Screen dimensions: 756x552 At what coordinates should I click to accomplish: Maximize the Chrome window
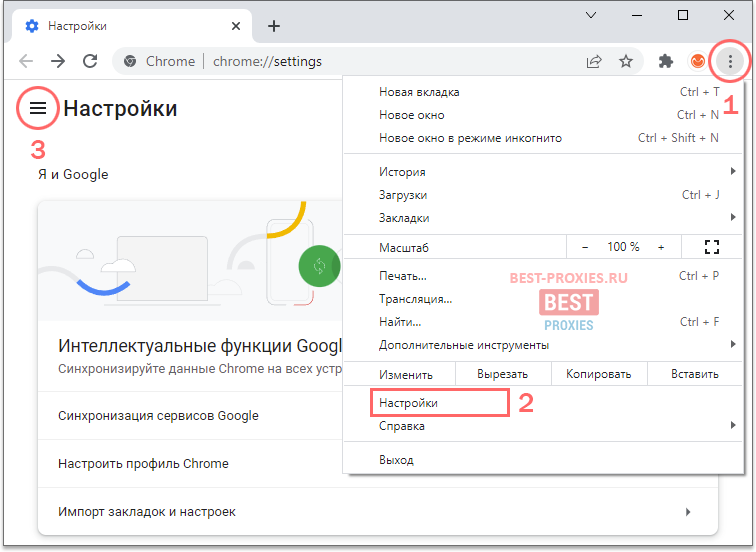coord(683,15)
